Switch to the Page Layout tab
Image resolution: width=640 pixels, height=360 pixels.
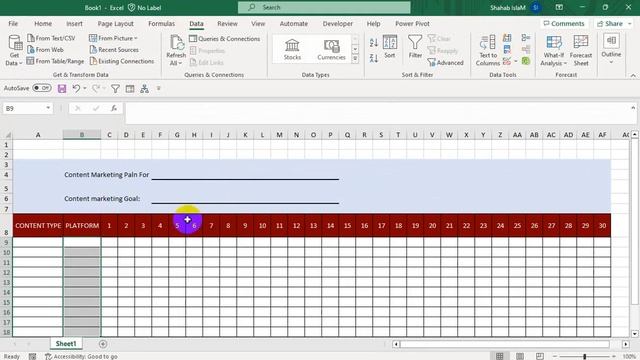(x=116, y=24)
